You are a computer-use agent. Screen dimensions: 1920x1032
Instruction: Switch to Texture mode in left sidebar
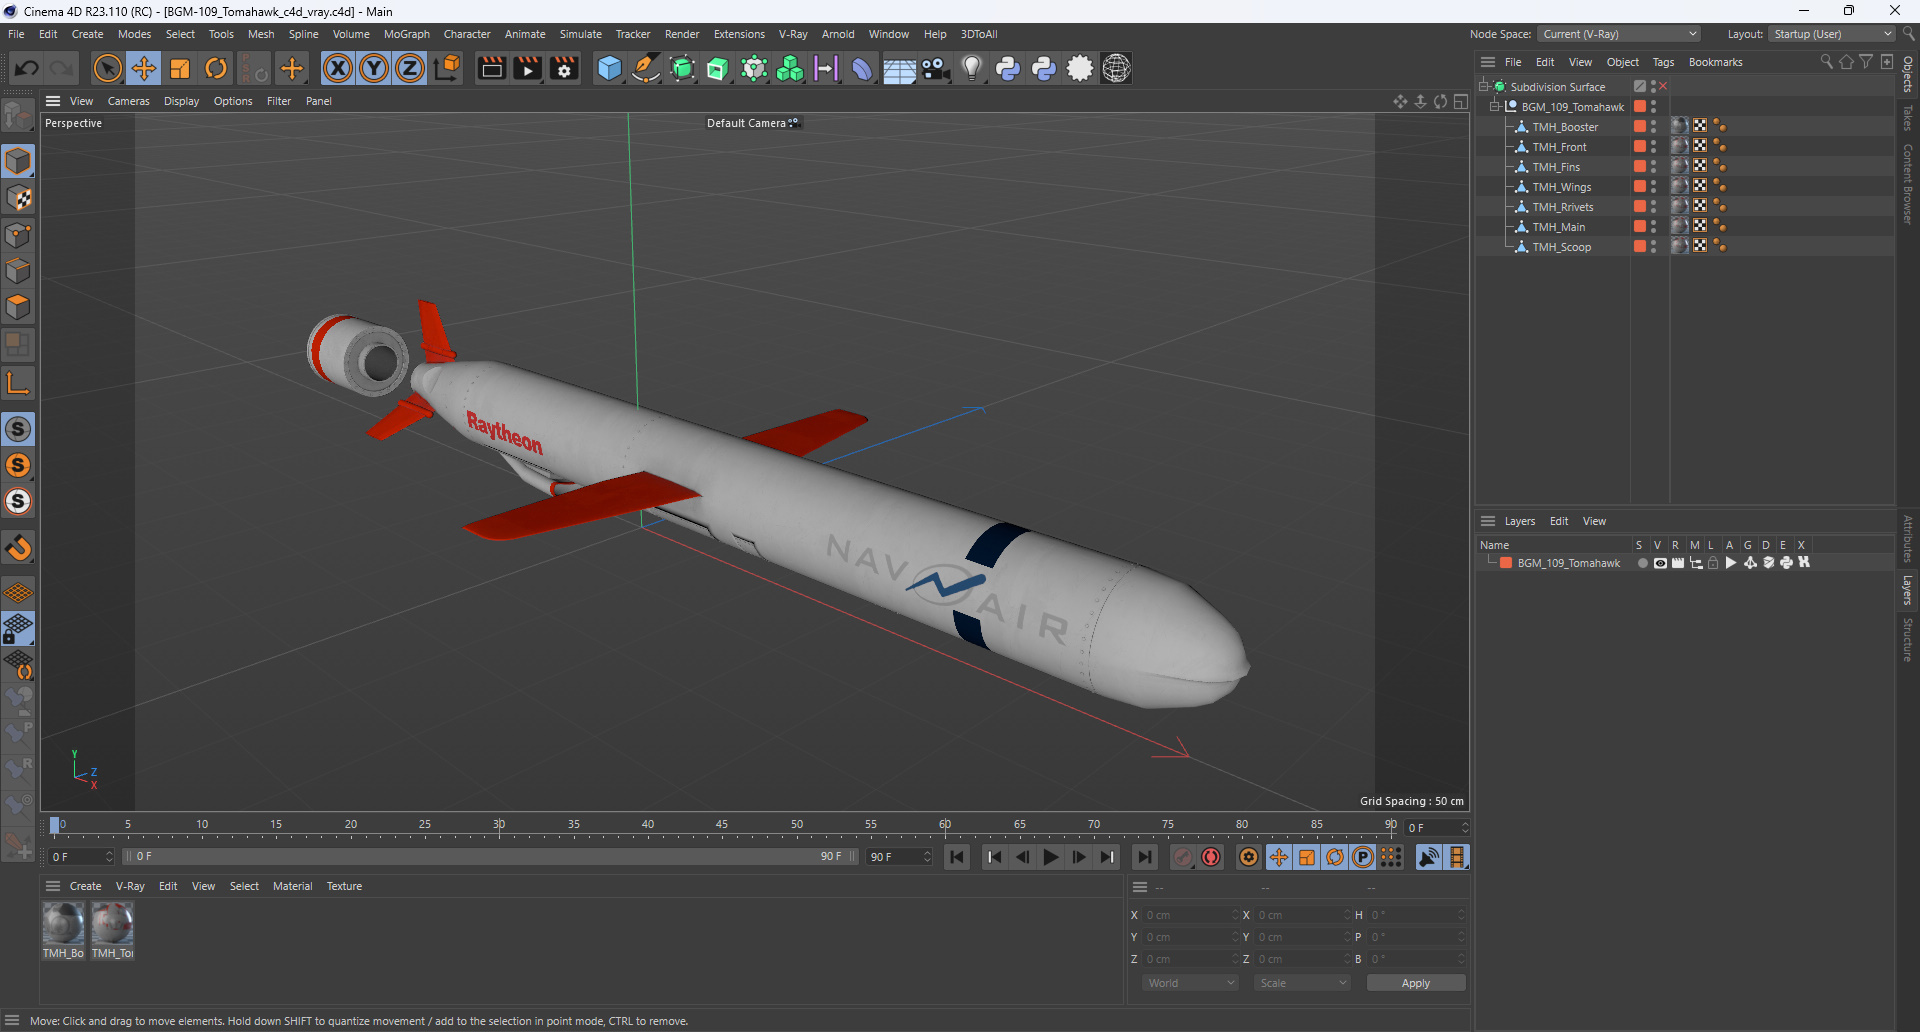point(18,198)
